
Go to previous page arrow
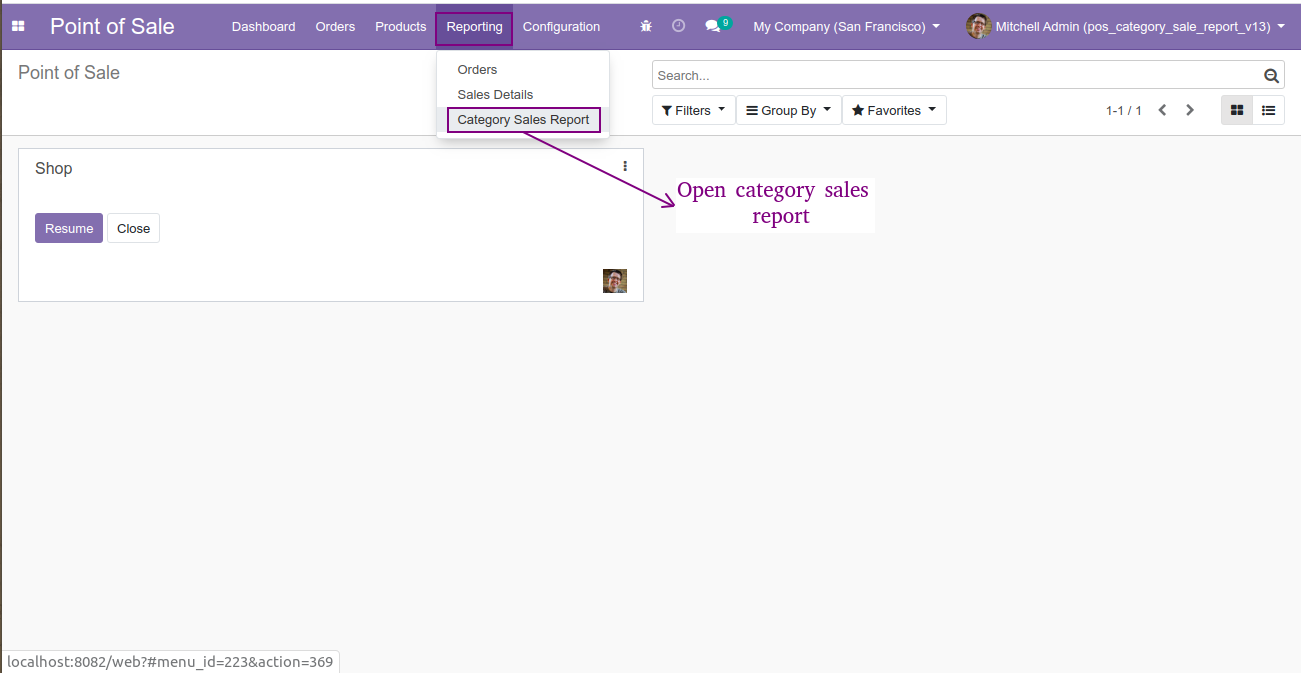pos(1162,110)
